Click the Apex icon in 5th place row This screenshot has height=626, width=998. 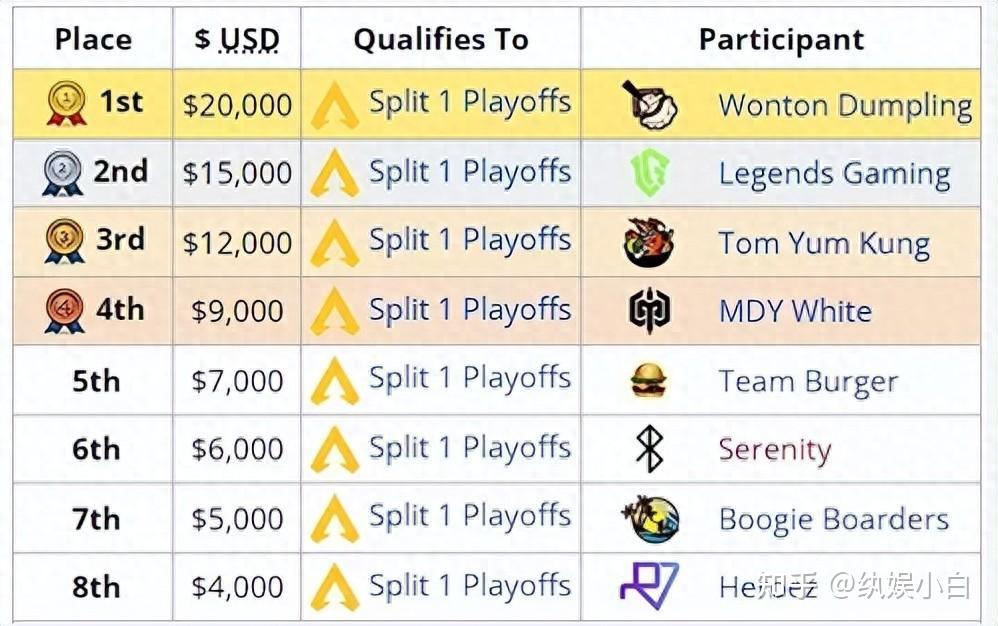pyautogui.click(x=334, y=381)
